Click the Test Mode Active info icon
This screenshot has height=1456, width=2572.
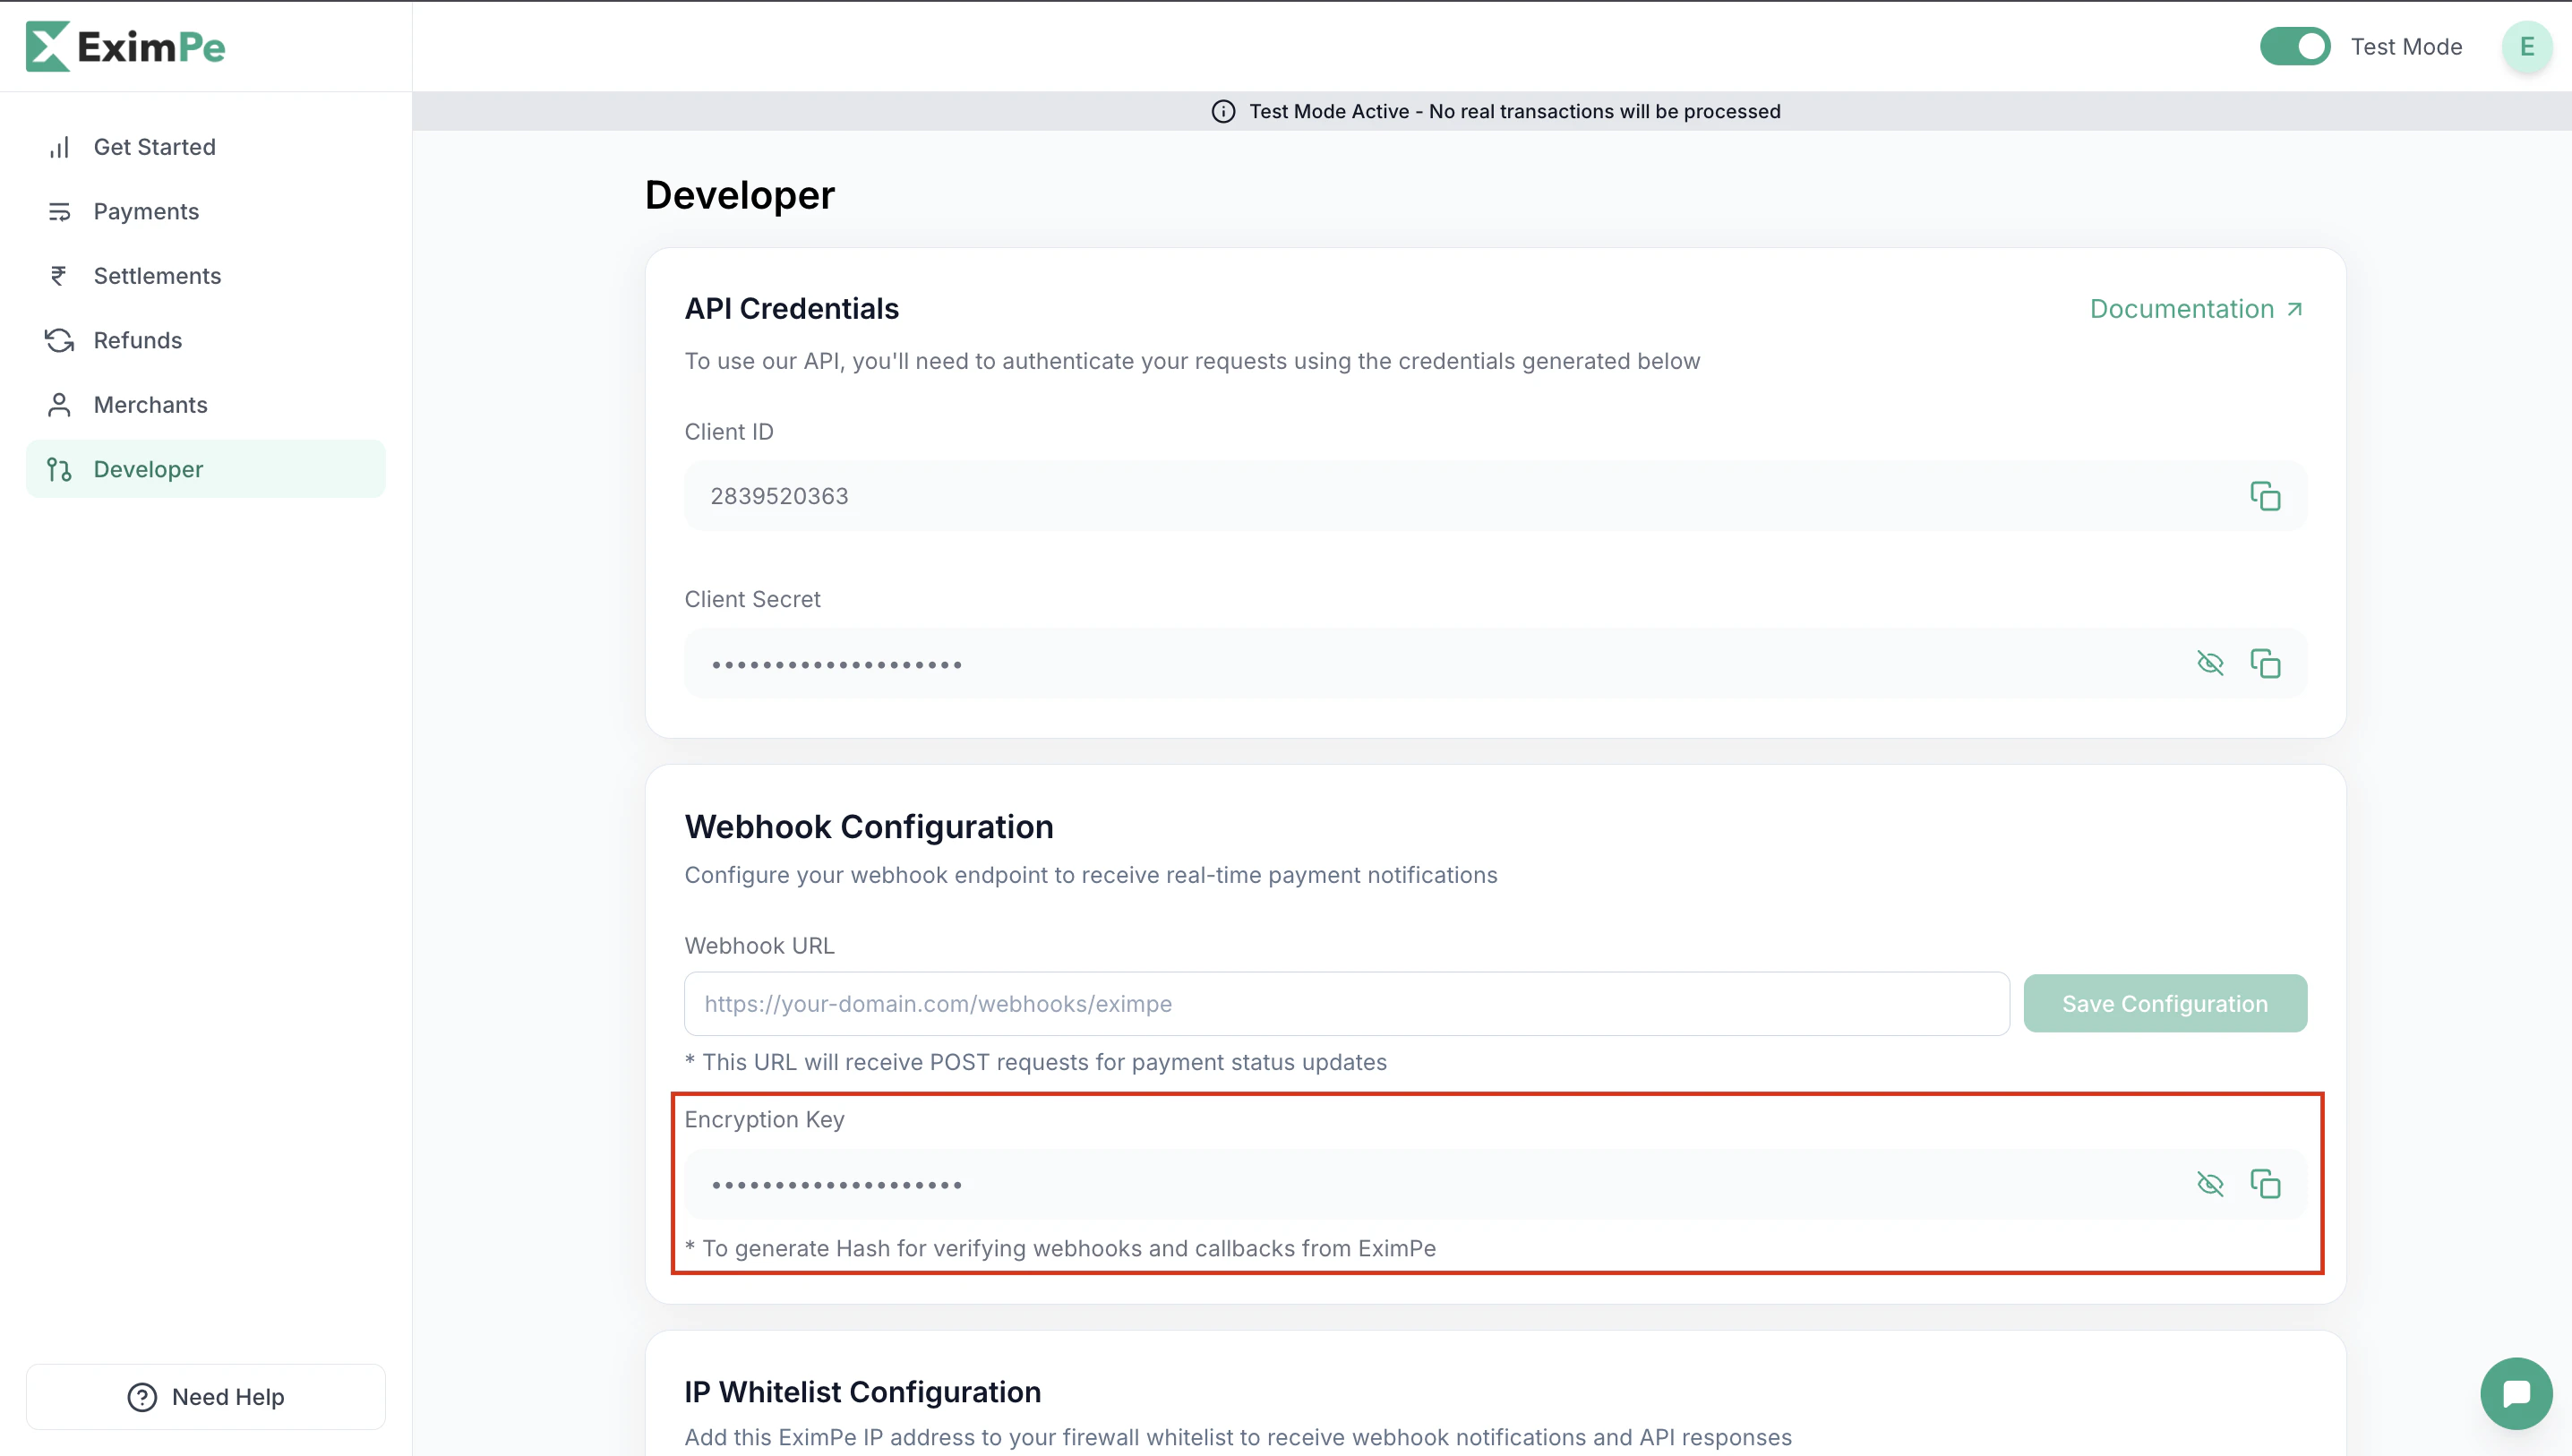pyautogui.click(x=1224, y=111)
